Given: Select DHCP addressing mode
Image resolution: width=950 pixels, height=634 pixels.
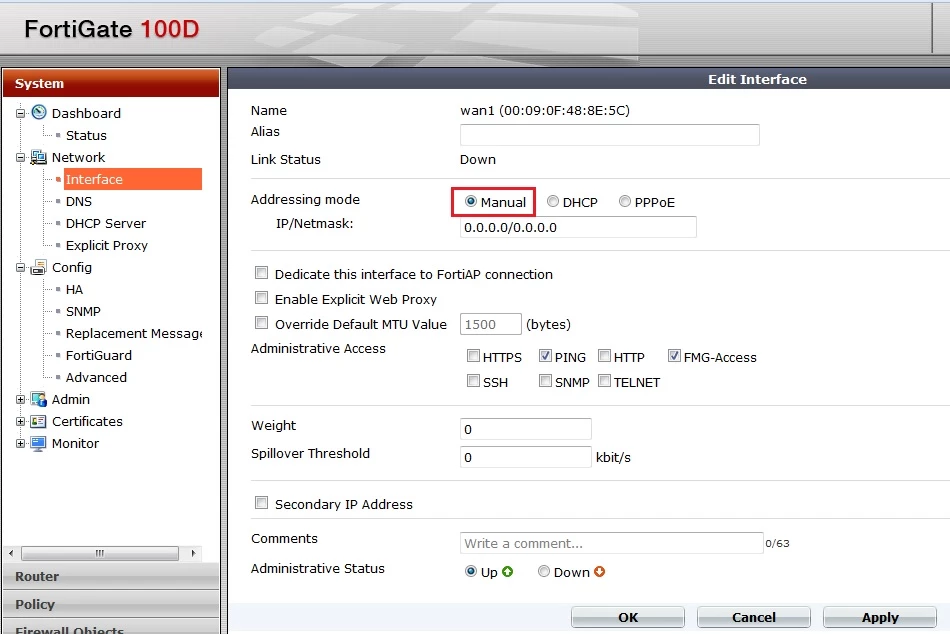Looking at the screenshot, I should [x=553, y=201].
